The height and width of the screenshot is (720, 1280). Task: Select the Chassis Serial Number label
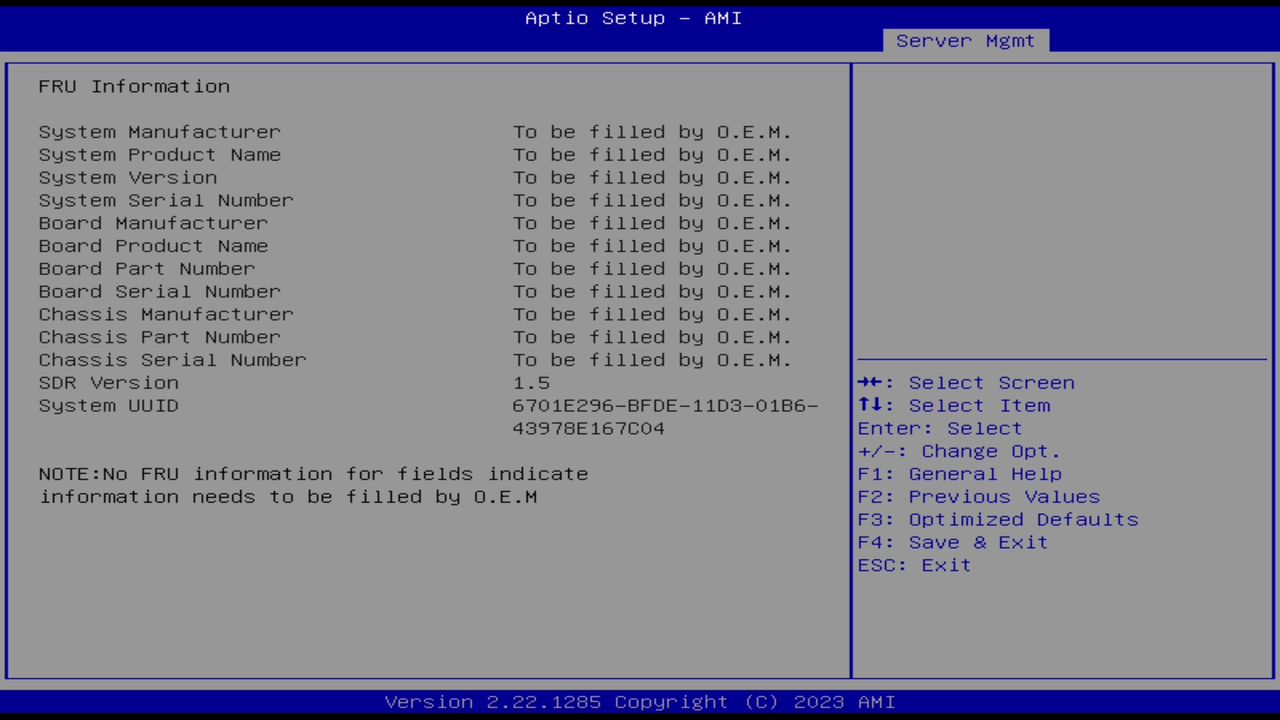(x=173, y=361)
